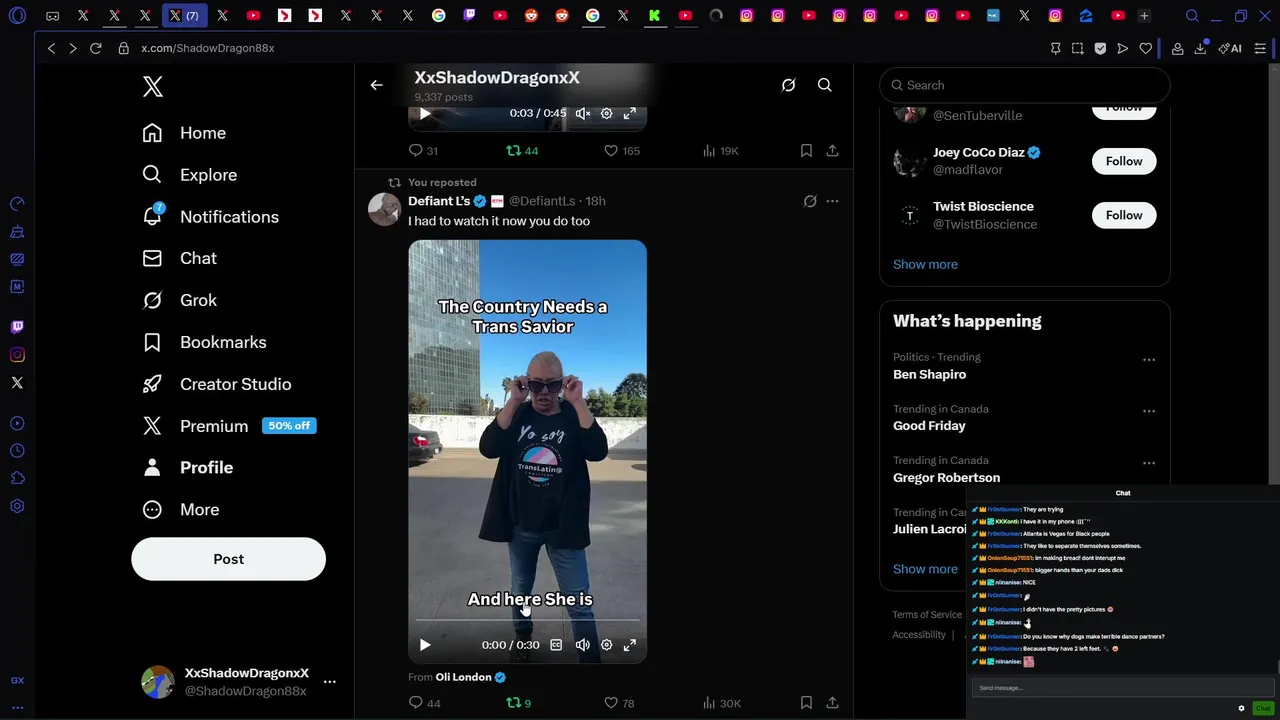The width and height of the screenshot is (1280, 720).
Task: Toggle captions on the Trans Savior video
Action: [x=556, y=645]
